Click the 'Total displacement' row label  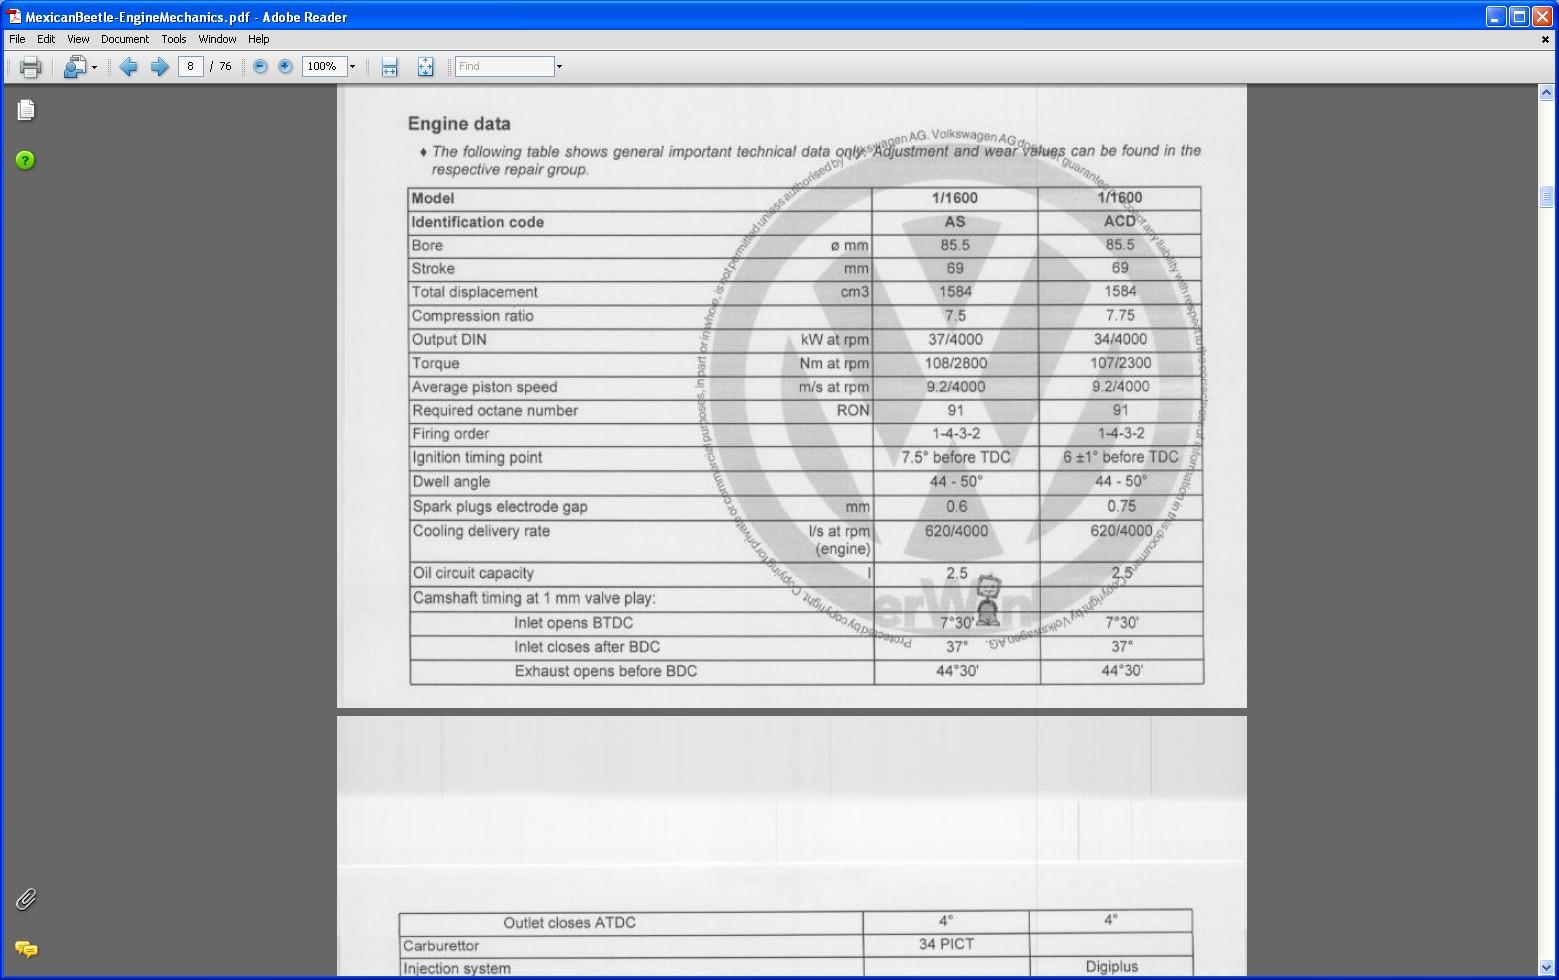474,292
